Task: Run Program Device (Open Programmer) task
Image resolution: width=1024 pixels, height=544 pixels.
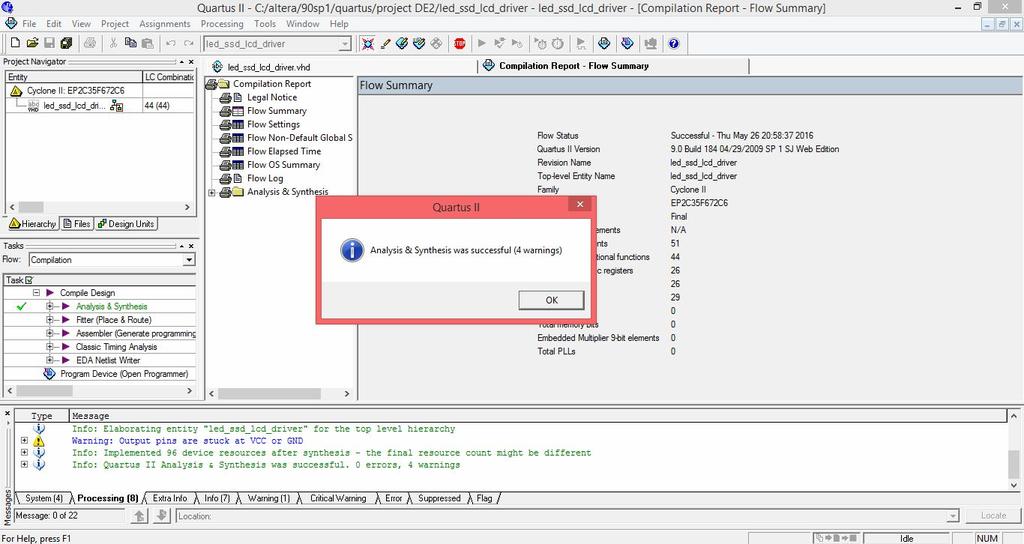Action: tap(124, 374)
